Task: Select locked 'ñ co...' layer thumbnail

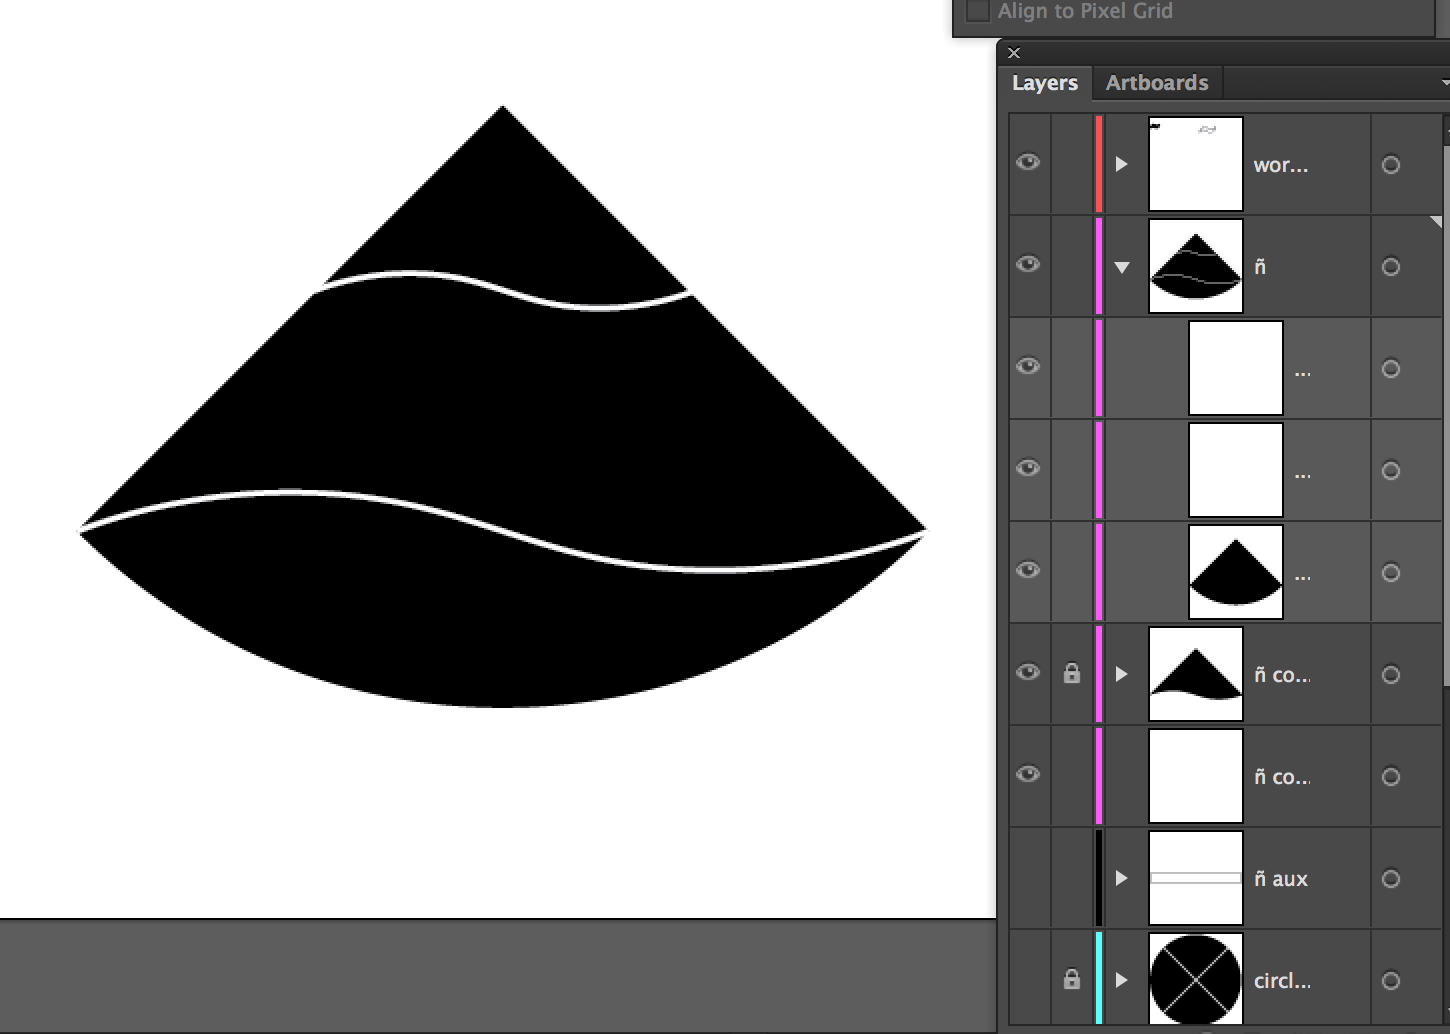Action: [x=1196, y=674]
